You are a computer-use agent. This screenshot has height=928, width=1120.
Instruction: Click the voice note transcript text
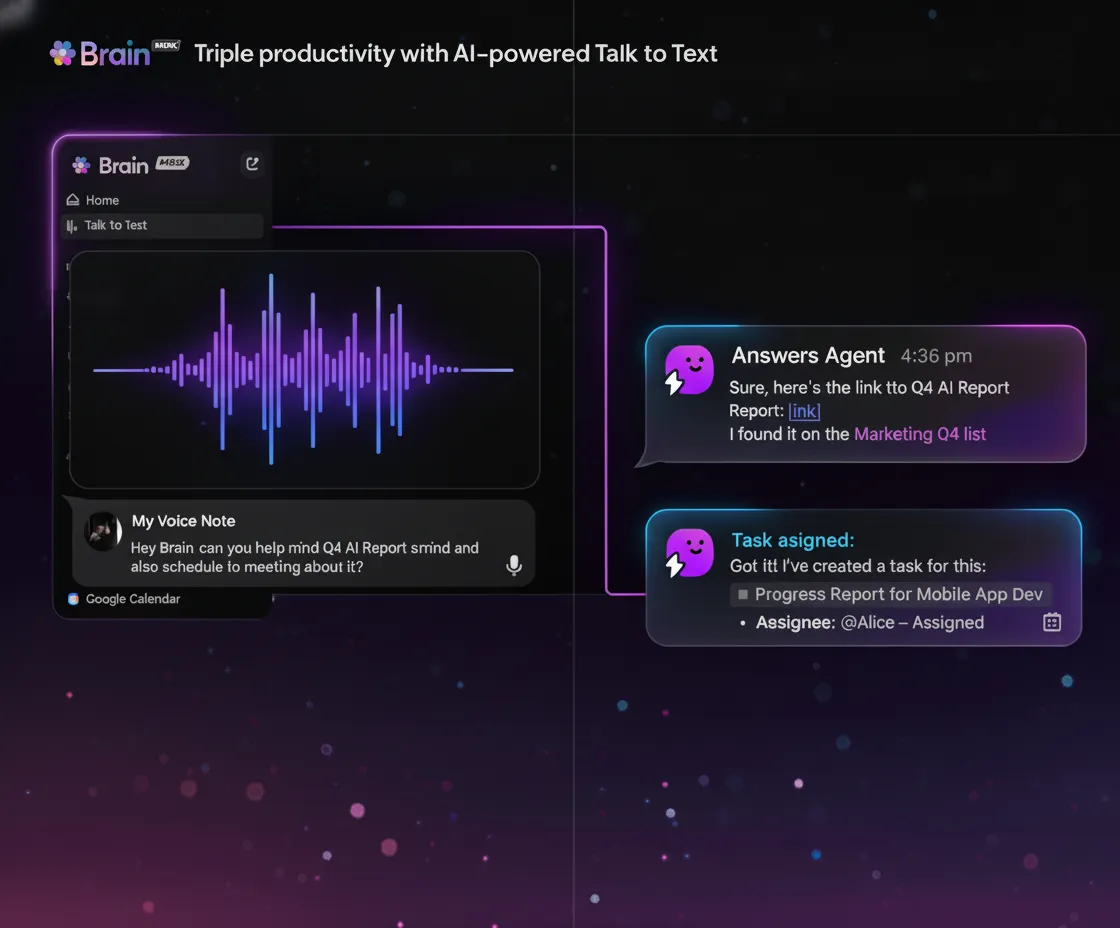pyautogui.click(x=305, y=557)
